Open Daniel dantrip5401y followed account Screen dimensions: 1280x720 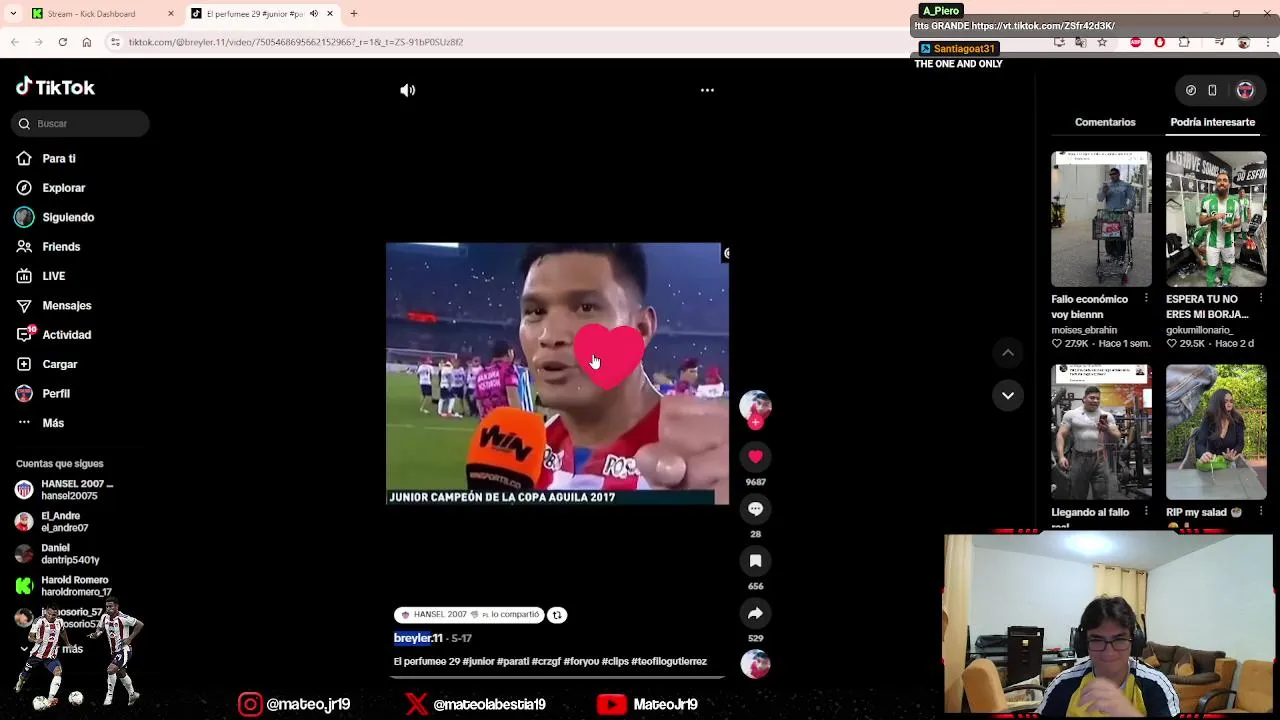click(x=57, y=554)
